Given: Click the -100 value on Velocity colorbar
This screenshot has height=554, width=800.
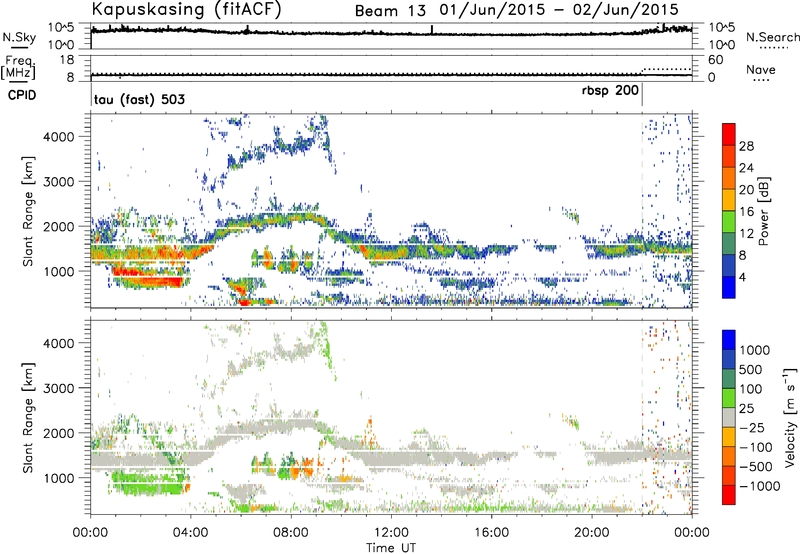Looking at the screenshot, I should tap(756, 447).
